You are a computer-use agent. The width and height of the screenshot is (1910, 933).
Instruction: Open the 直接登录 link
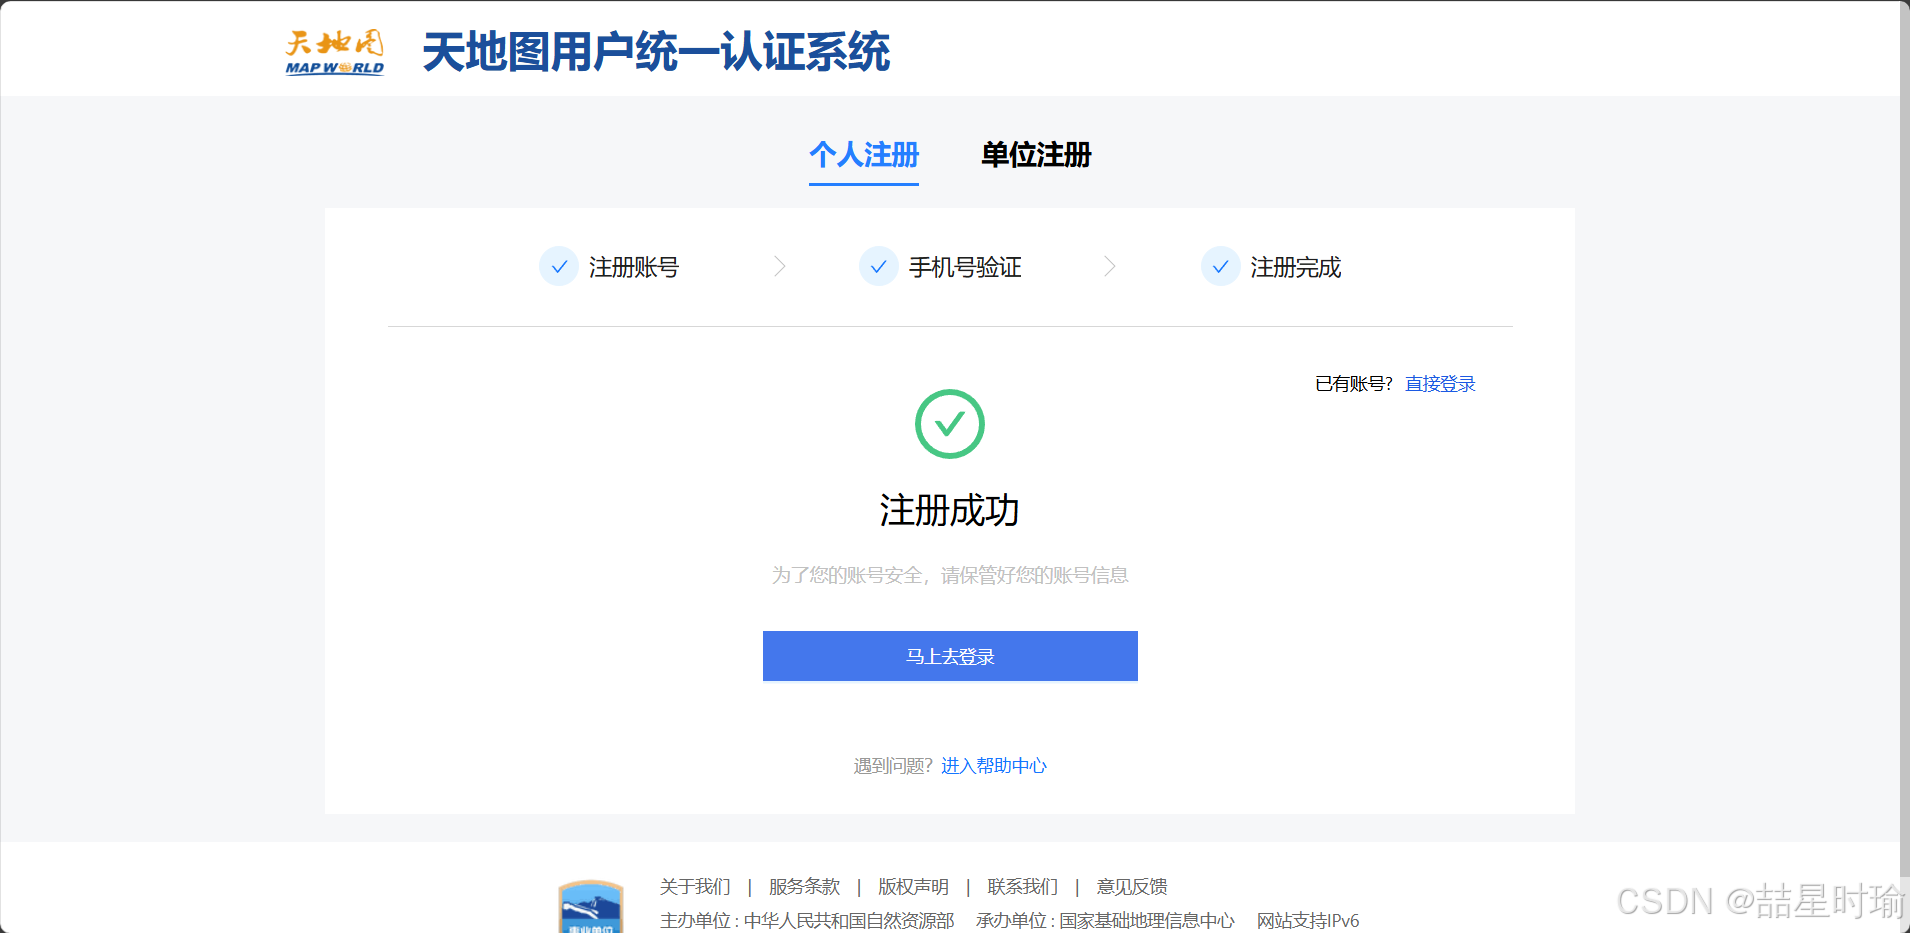[x=1440, y=384]
